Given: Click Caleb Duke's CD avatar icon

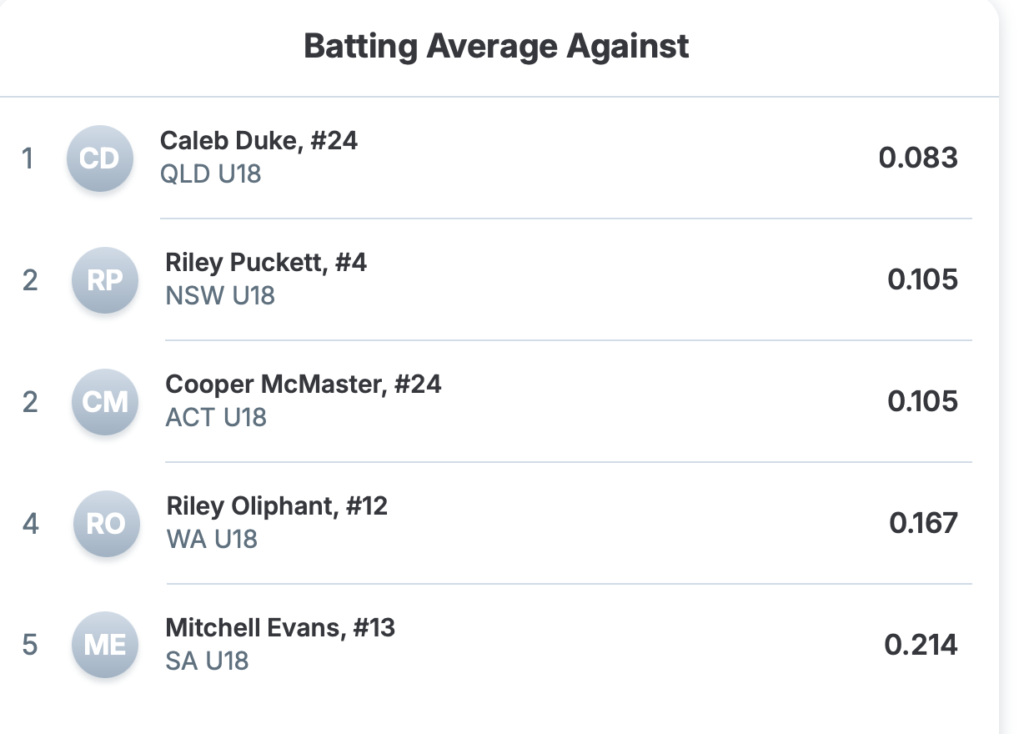Looking at the screenshot, I should [x=99, y=158].
